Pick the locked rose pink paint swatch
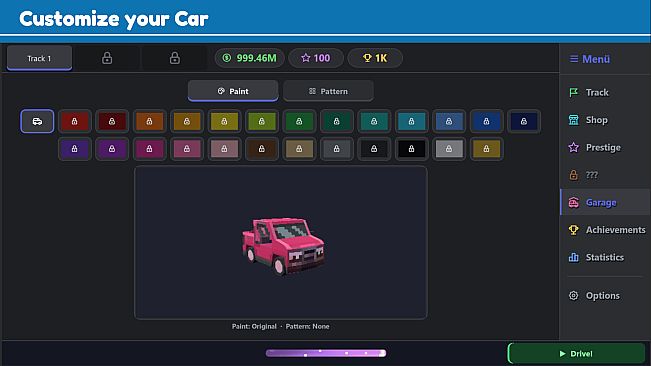651x366 pixels. pos(187,149)
